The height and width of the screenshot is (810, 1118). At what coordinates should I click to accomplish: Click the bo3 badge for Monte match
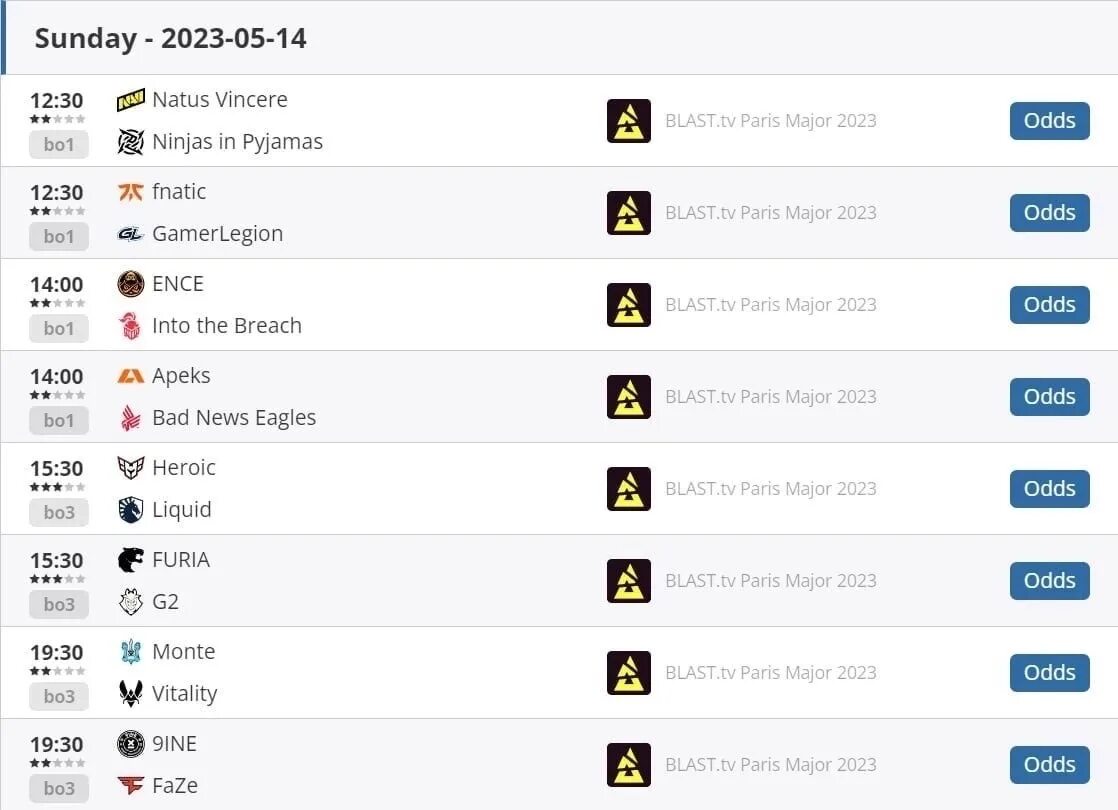click(x=59, y=697)
